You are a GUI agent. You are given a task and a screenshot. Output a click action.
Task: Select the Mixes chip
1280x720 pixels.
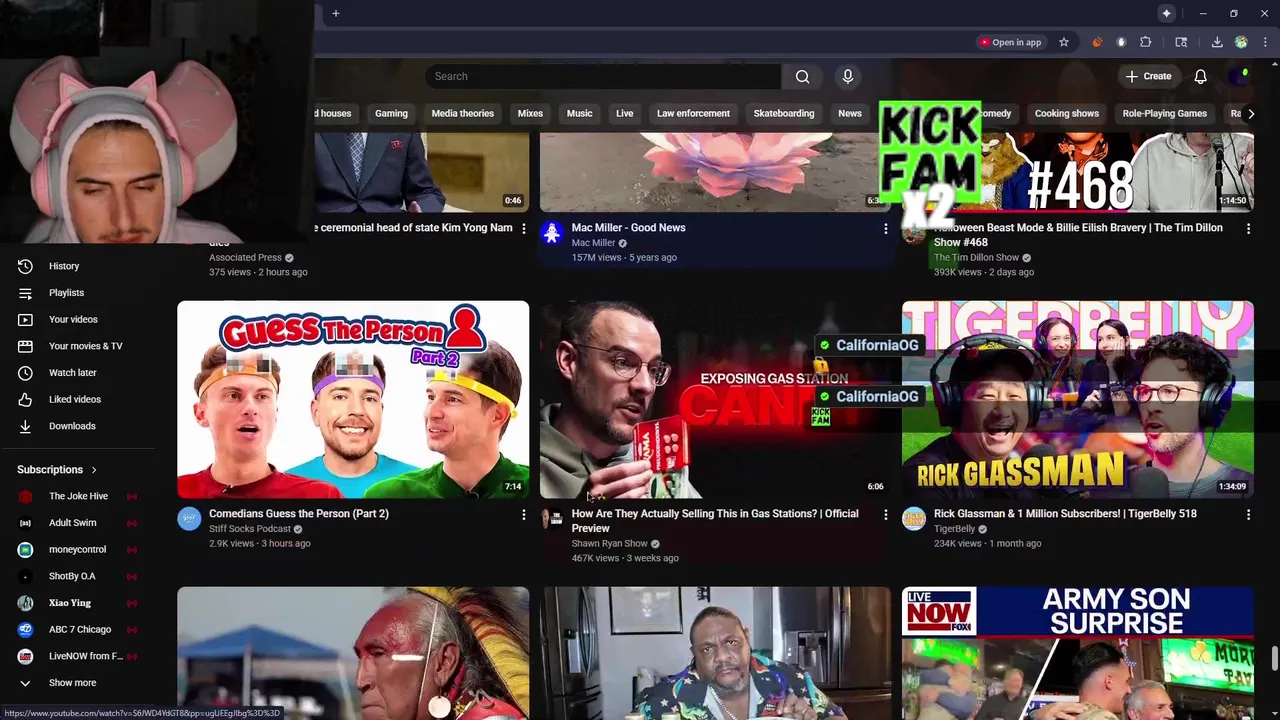(x=530, y=113)
